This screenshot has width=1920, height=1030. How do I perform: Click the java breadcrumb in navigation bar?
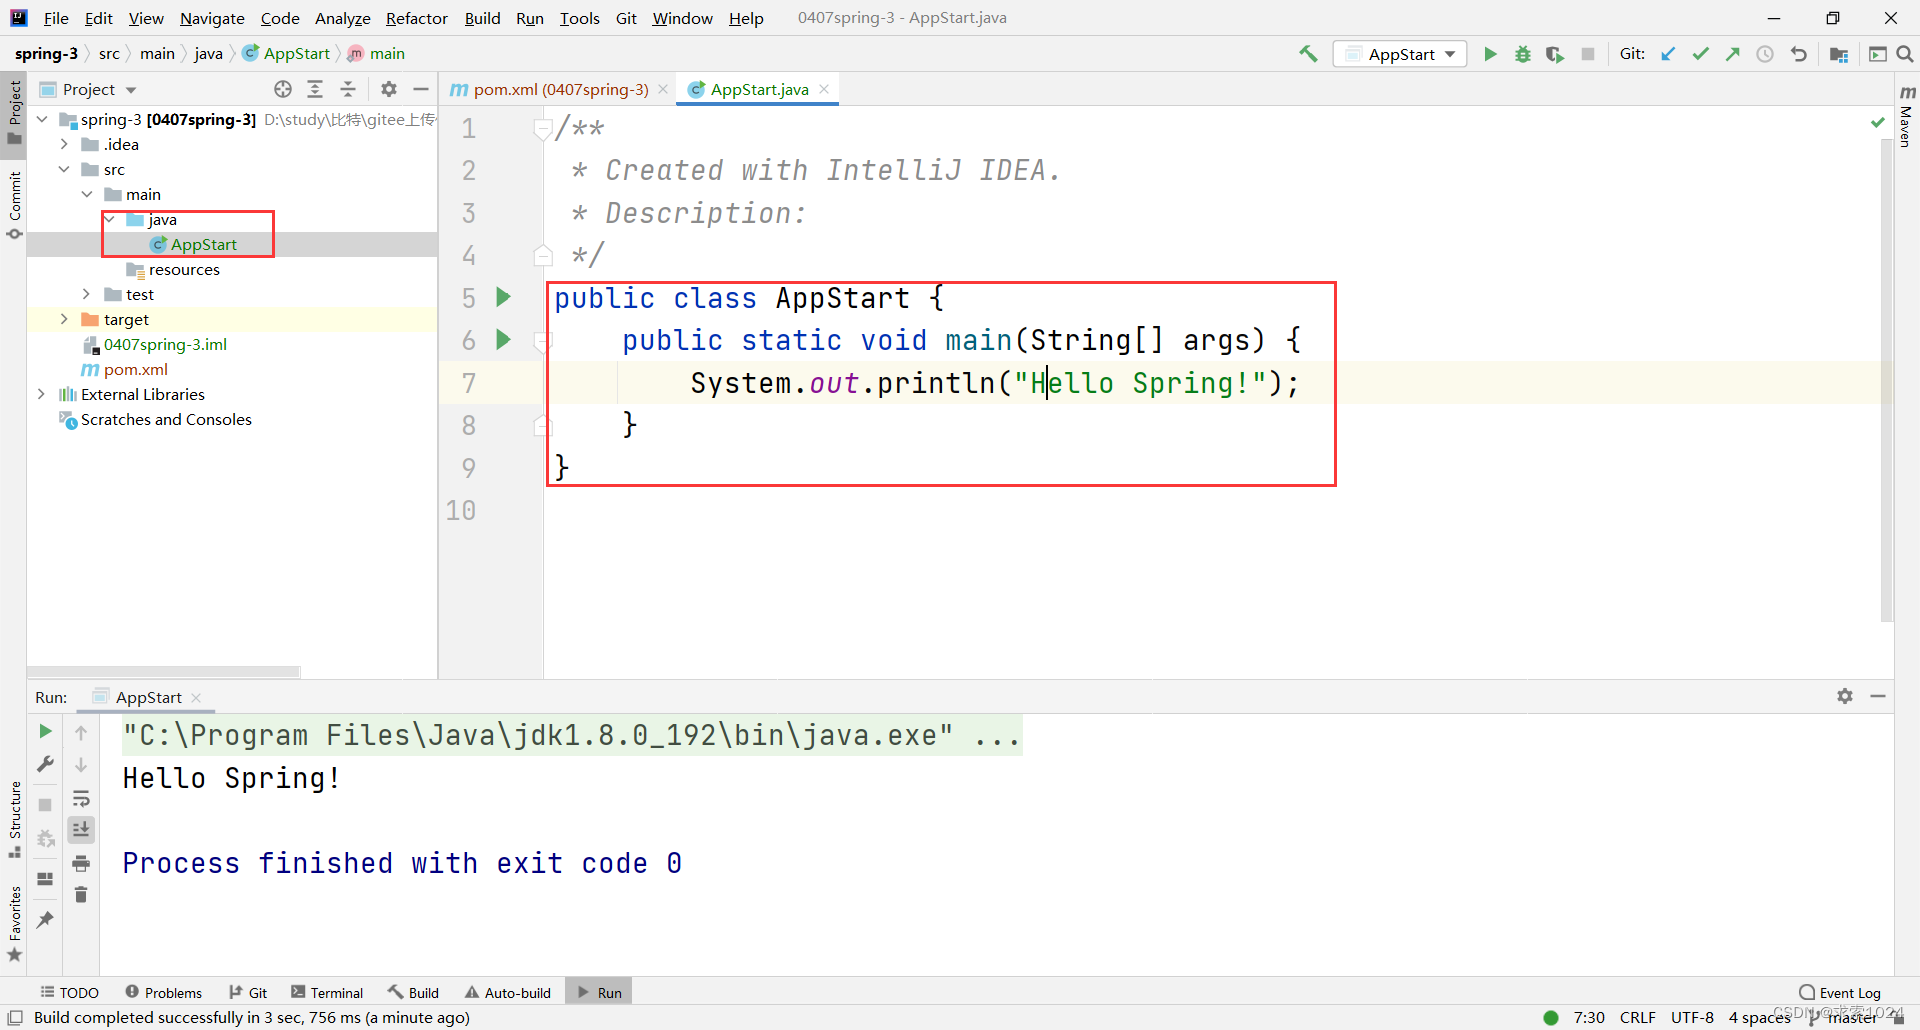[x=208, y=54]
